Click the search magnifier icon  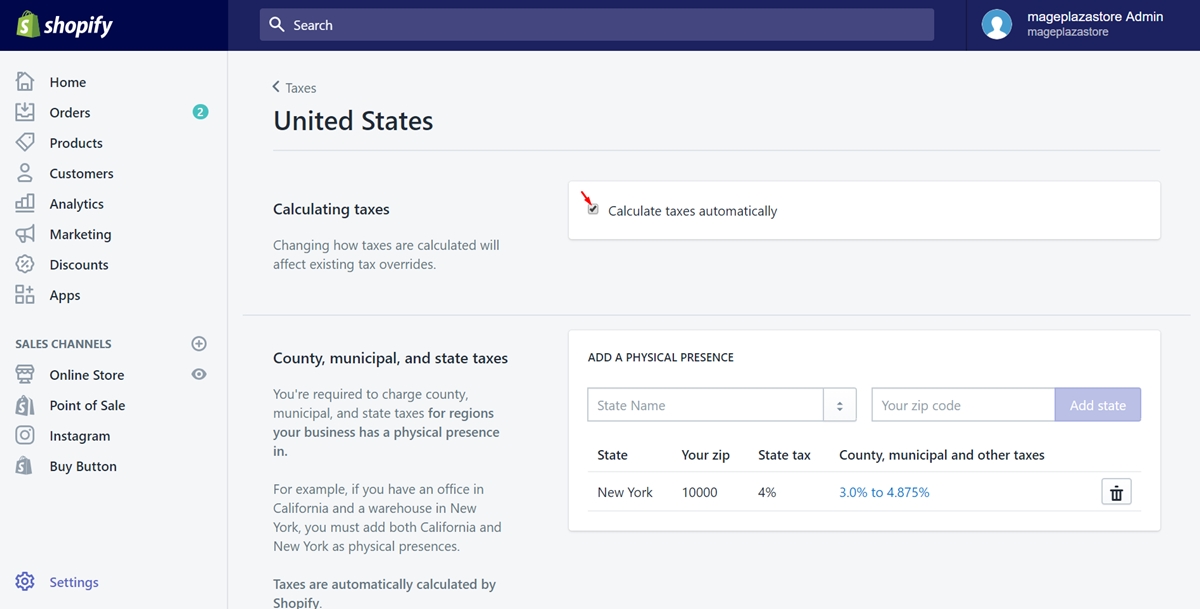277,25
